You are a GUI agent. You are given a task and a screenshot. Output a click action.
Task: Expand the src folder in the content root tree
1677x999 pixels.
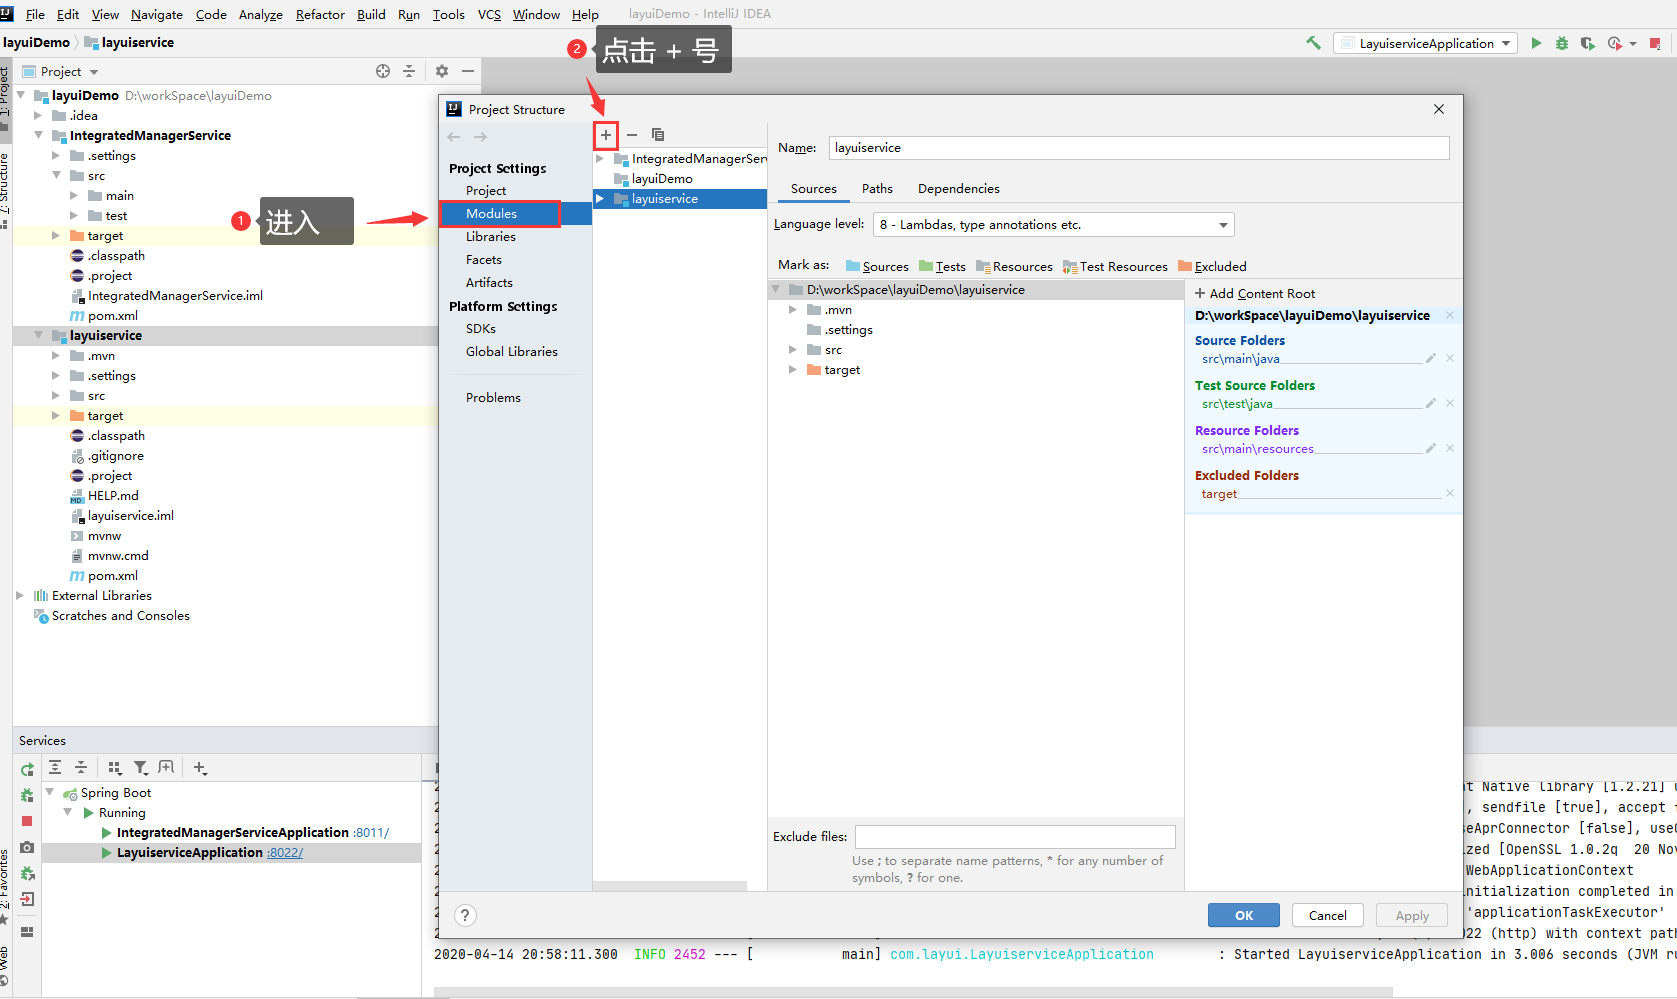pos(793,349)
